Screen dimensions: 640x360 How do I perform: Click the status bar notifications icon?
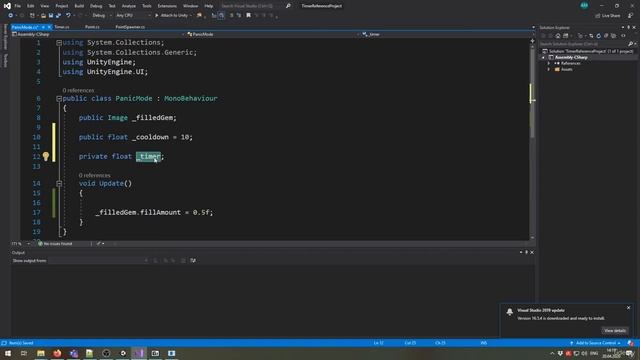coord(631,343)
